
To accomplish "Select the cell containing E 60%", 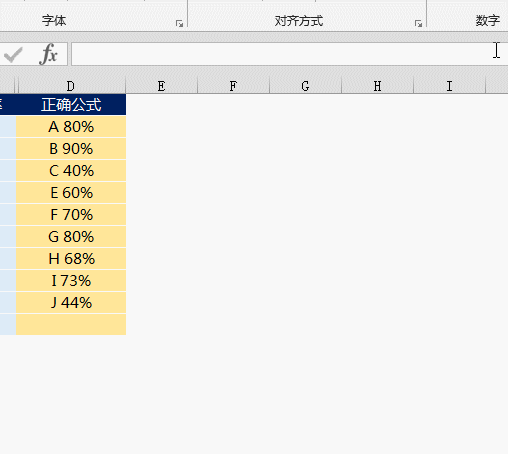I will click(71, 193).
